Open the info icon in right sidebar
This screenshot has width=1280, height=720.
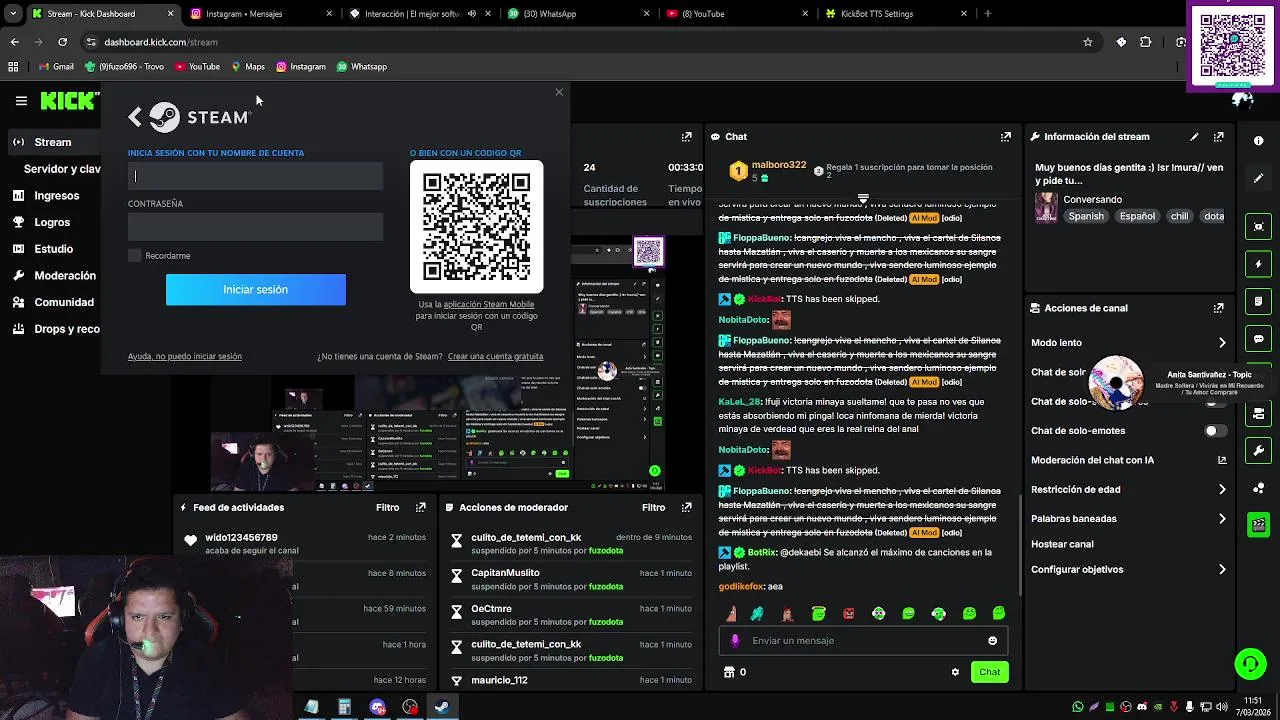pos(1259,141)
